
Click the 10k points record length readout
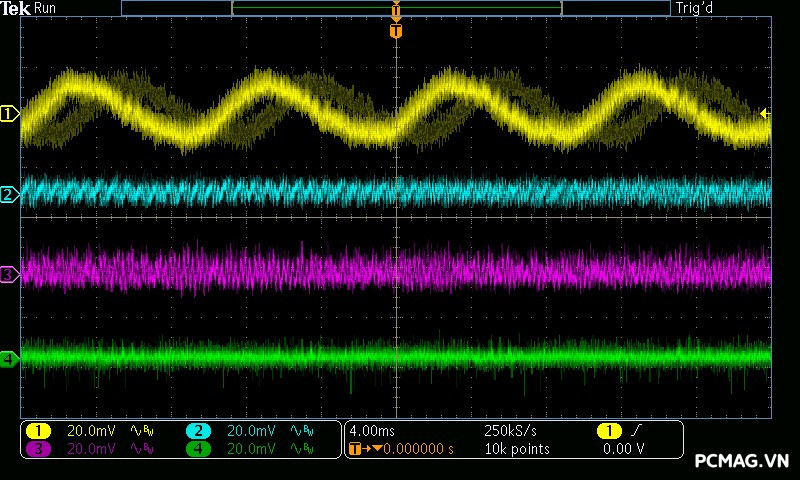click(516, 449)
